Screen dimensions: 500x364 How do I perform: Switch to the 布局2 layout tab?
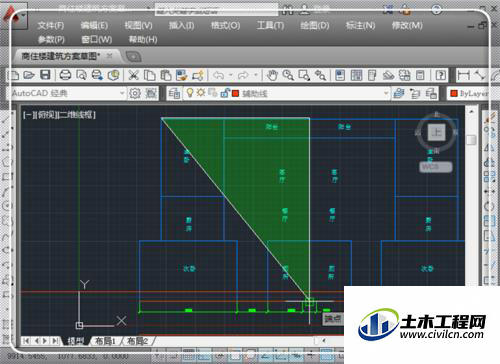pyautogui.click(x=137, y=341)
